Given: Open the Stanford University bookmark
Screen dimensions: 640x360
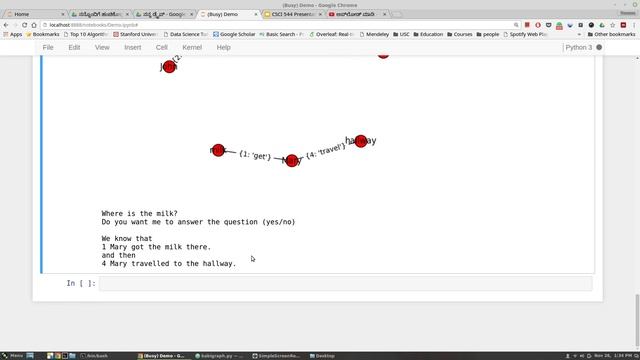Looking at the screenshot, I should click(136, 34).
